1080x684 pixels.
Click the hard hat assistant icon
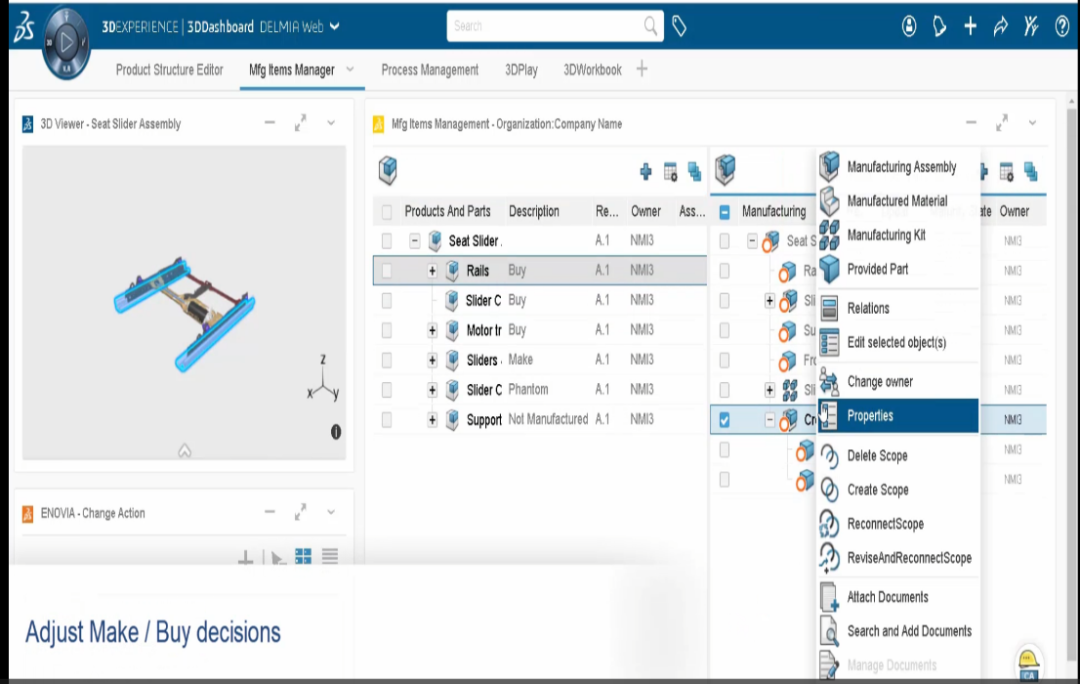point(1028,663)
